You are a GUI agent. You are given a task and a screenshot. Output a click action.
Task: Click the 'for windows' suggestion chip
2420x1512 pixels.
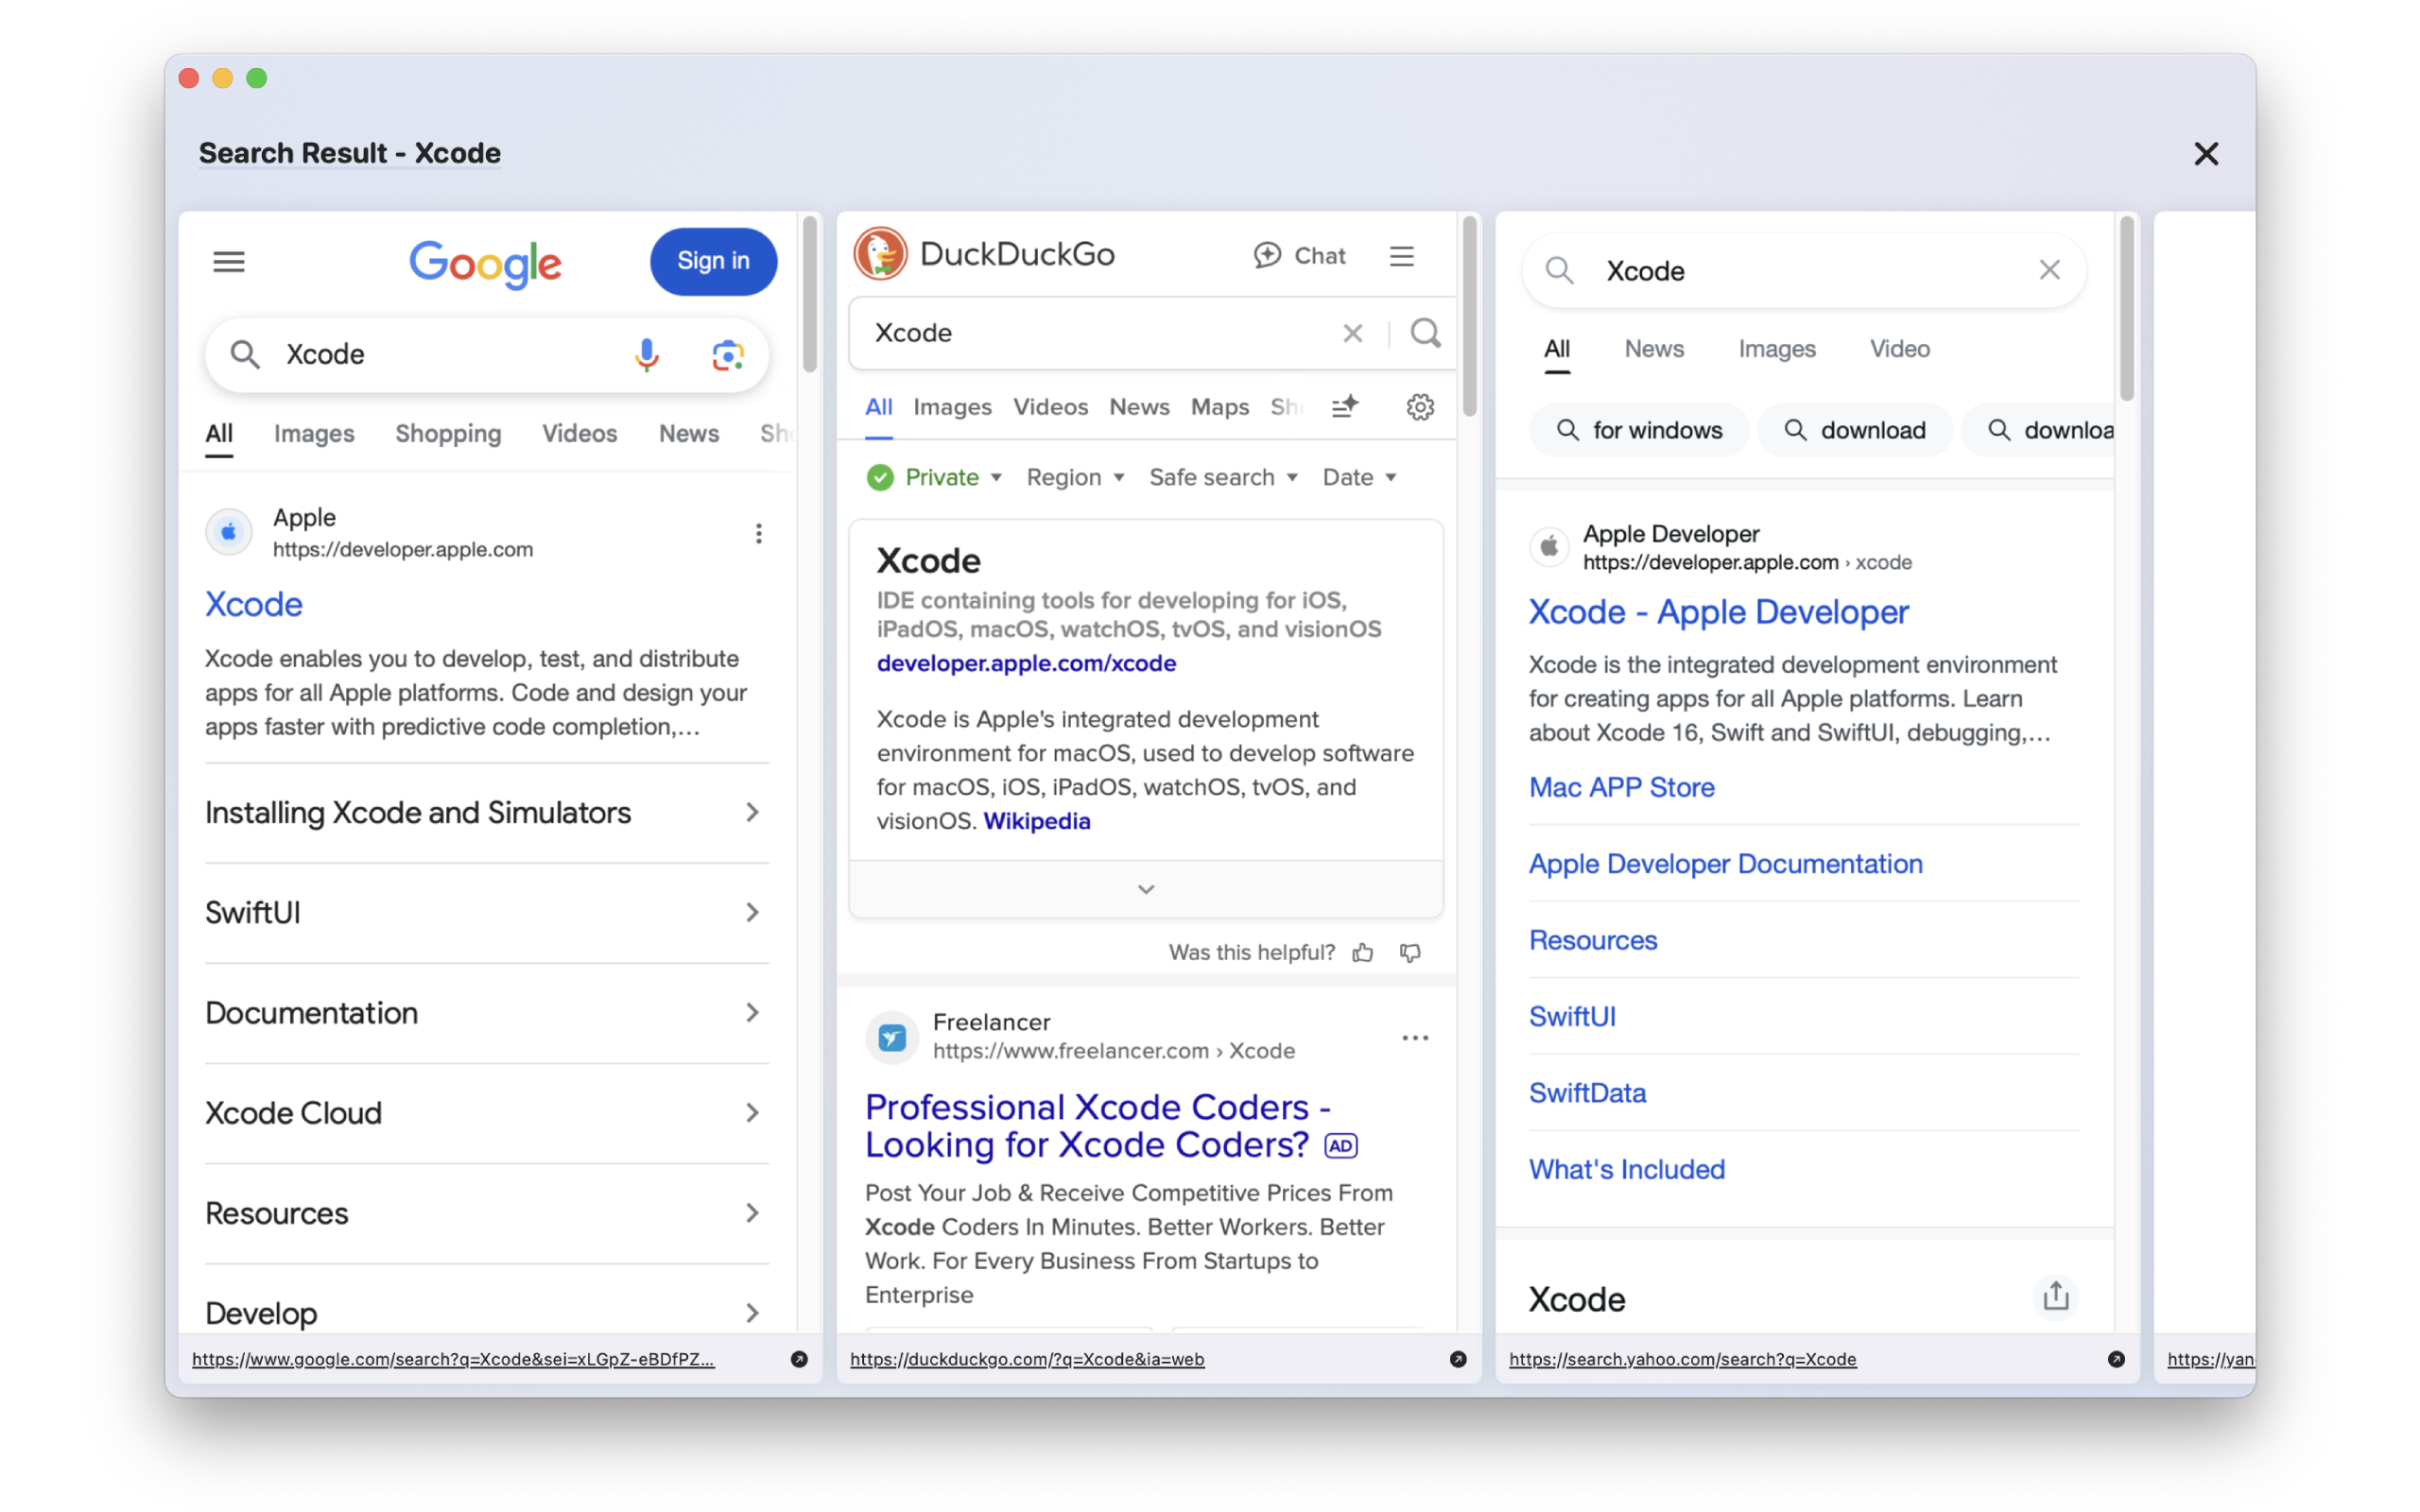point(1639,430)
